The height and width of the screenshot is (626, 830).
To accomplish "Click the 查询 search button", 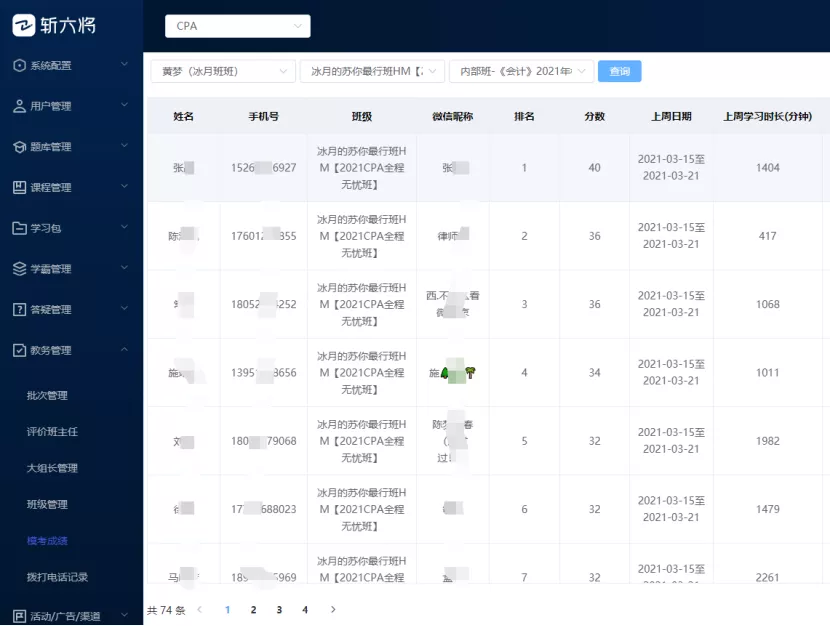I will 619,71.
